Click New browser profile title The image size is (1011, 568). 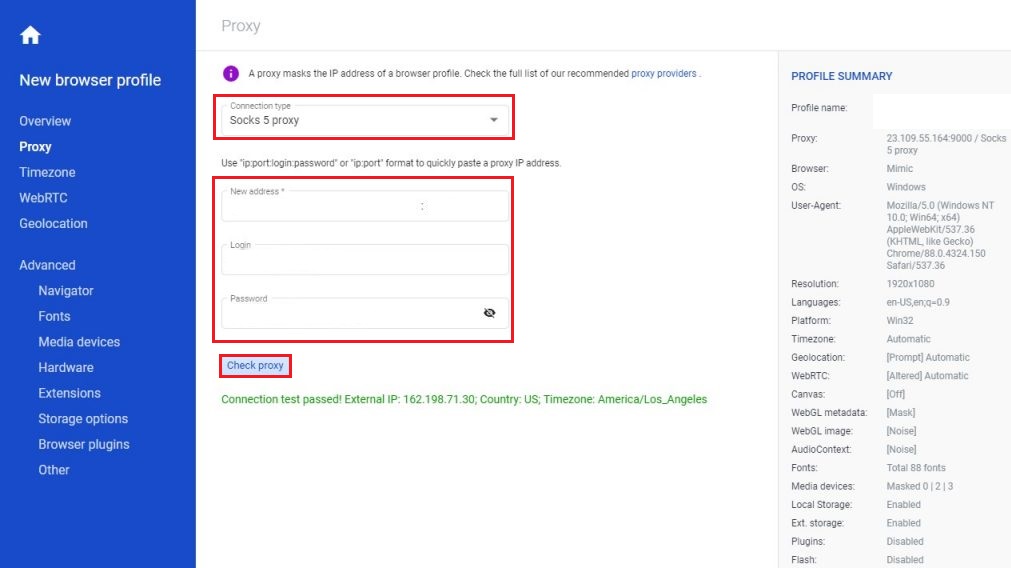point(90,80)
